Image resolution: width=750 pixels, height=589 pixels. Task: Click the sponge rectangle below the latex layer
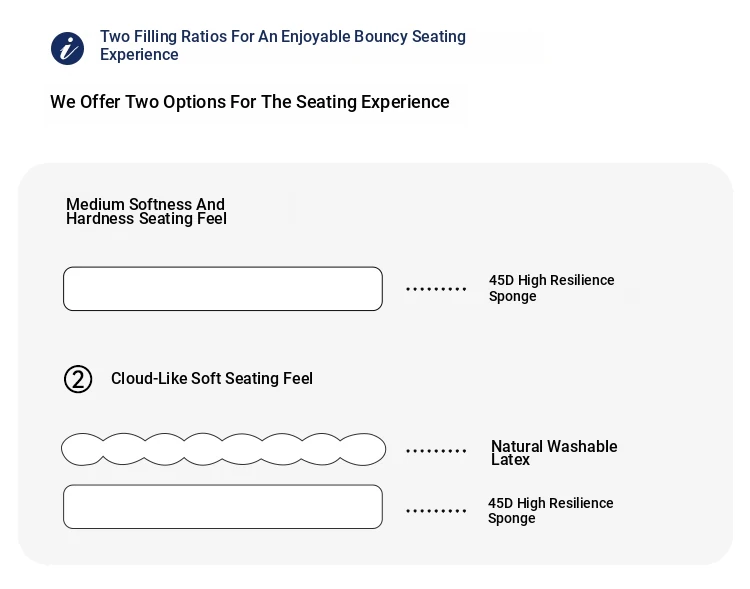[x=223, y=506]
